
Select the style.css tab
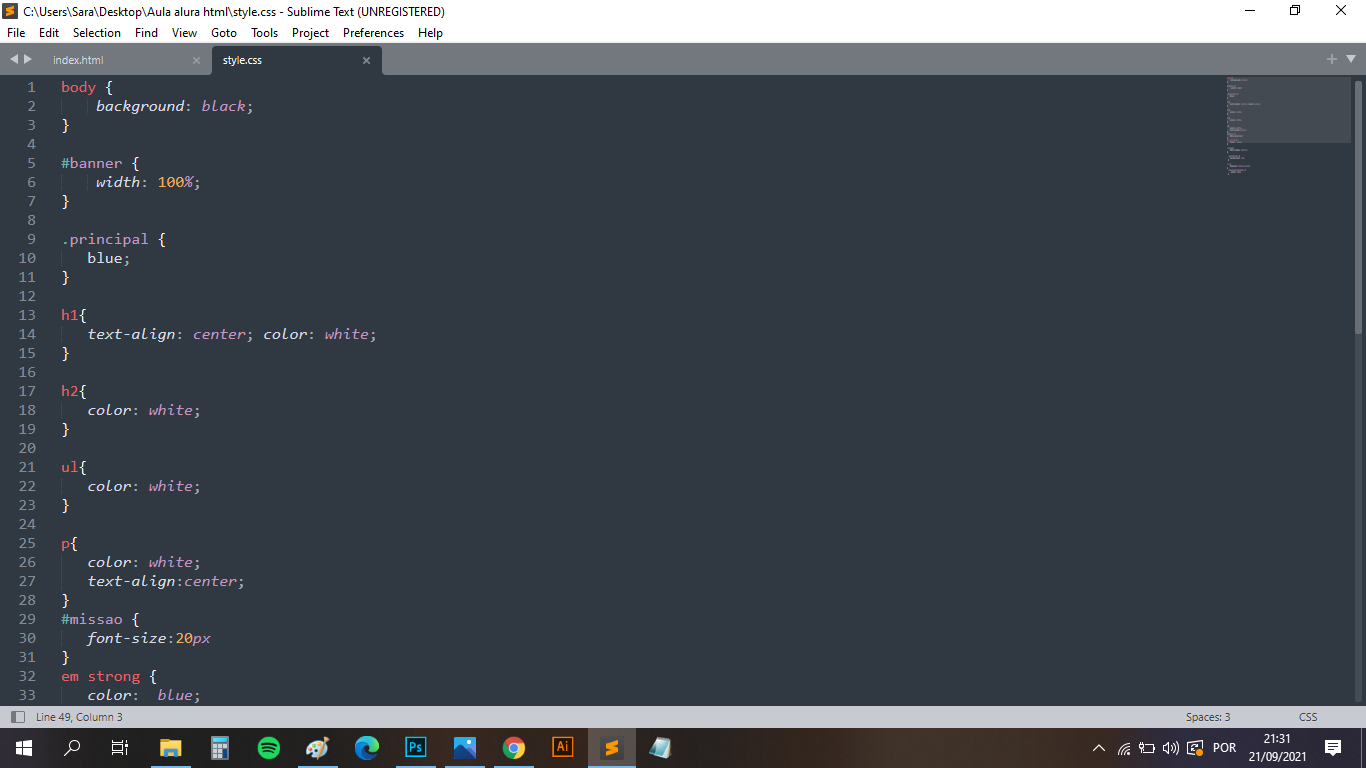coord(243,60)
